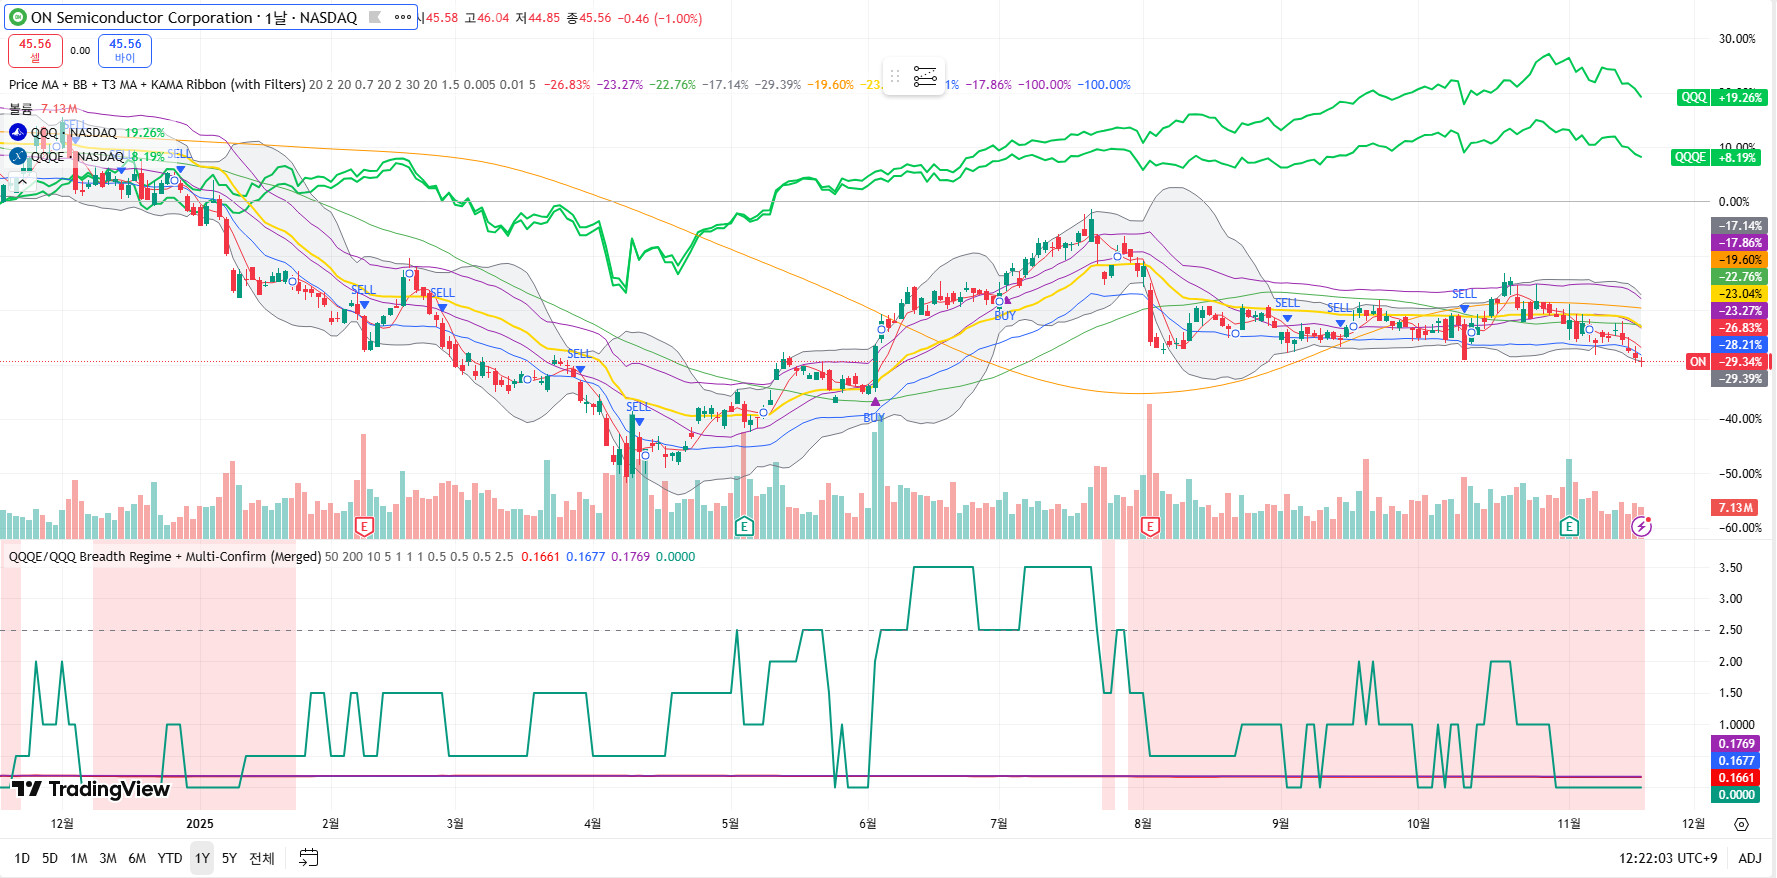Click the -29.39% gray scale label
1777x878 pixels.
(x=1740, y=379)
